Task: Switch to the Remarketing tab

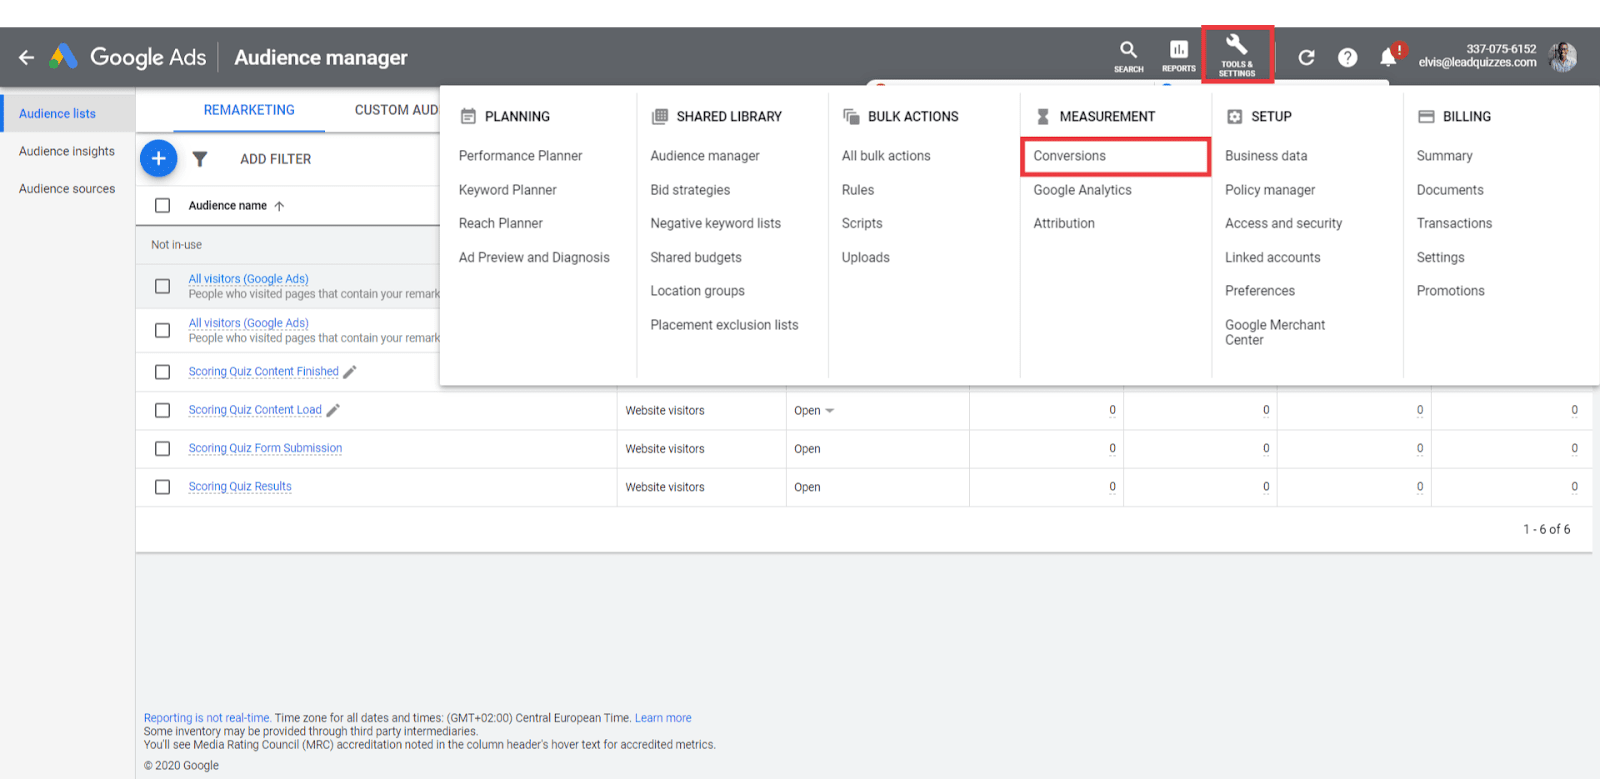Action: tap(249, 110)
